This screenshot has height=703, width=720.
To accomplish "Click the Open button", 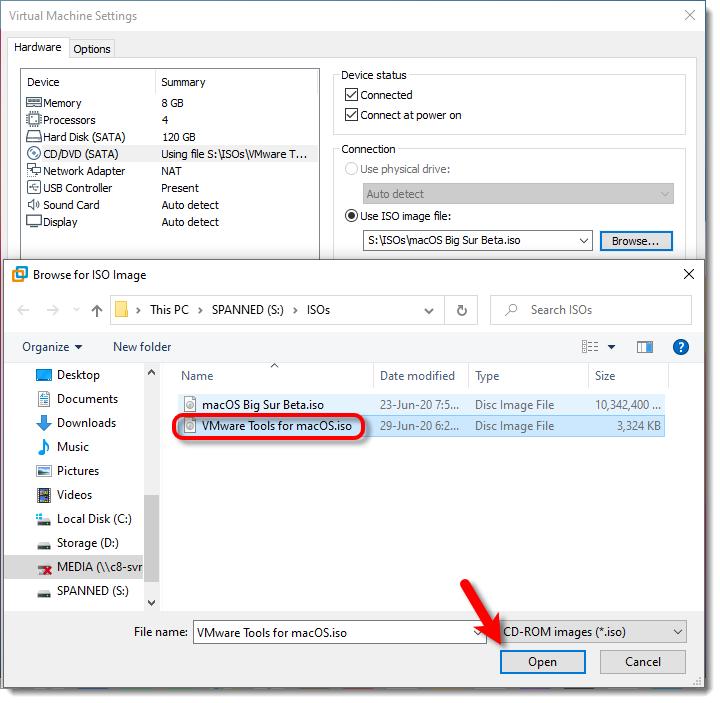I will (x=542, y=662).
